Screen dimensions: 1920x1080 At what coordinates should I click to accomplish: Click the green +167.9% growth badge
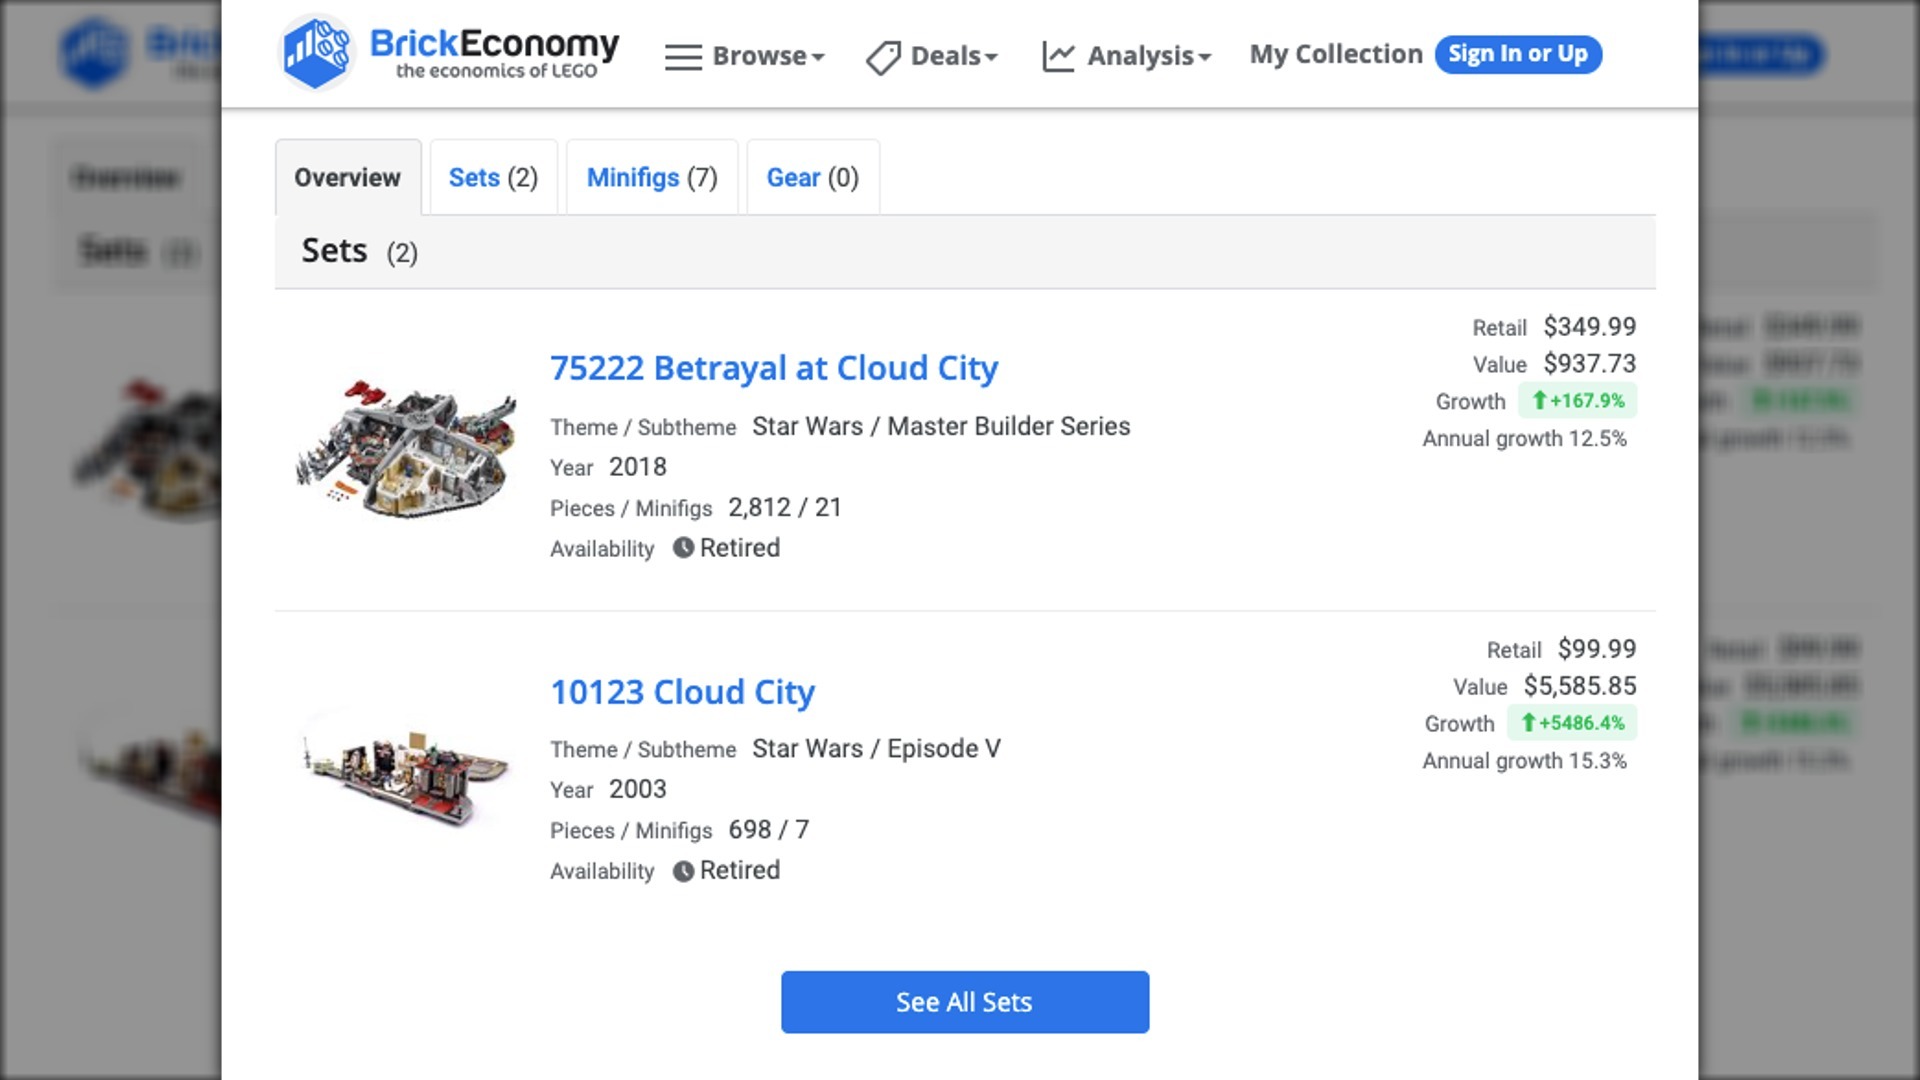pos(1577,401)
